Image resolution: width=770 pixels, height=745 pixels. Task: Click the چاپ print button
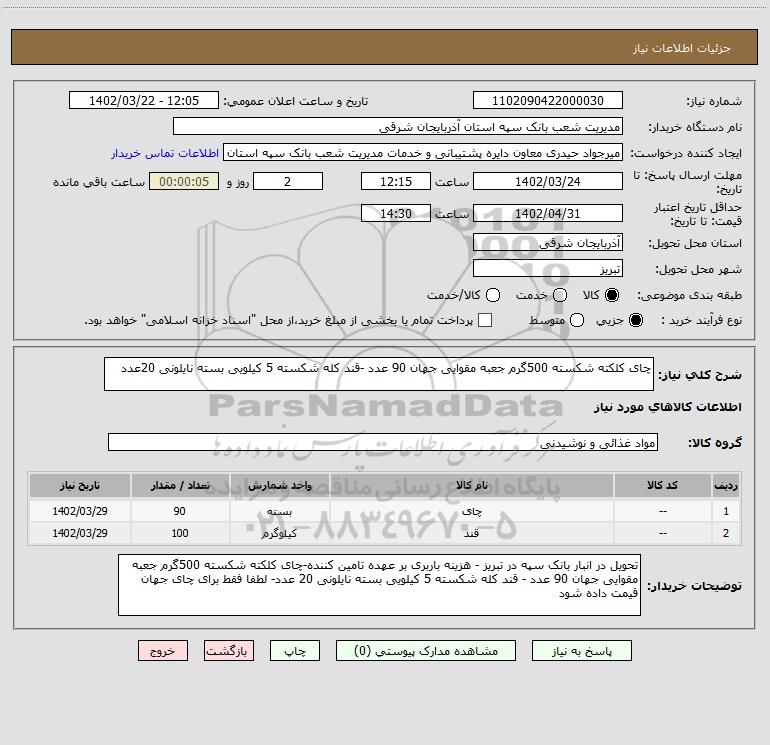pos(295,651)
